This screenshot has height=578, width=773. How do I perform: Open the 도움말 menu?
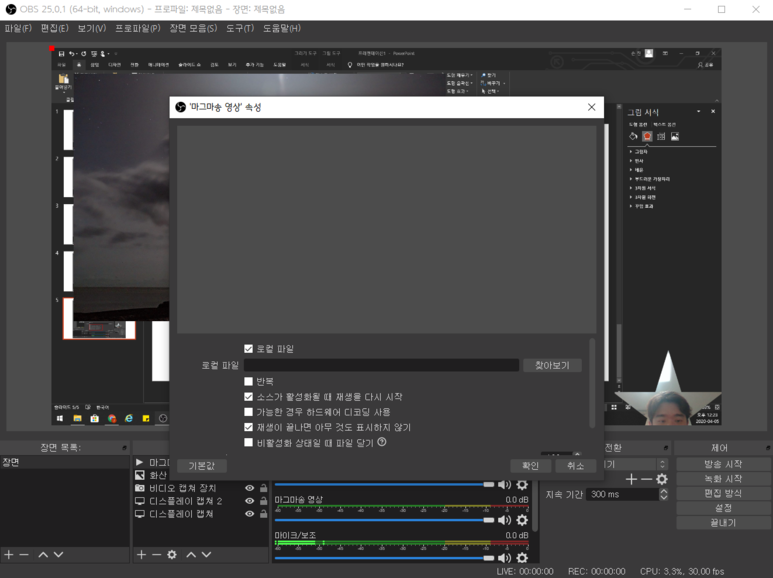point(281,28)
